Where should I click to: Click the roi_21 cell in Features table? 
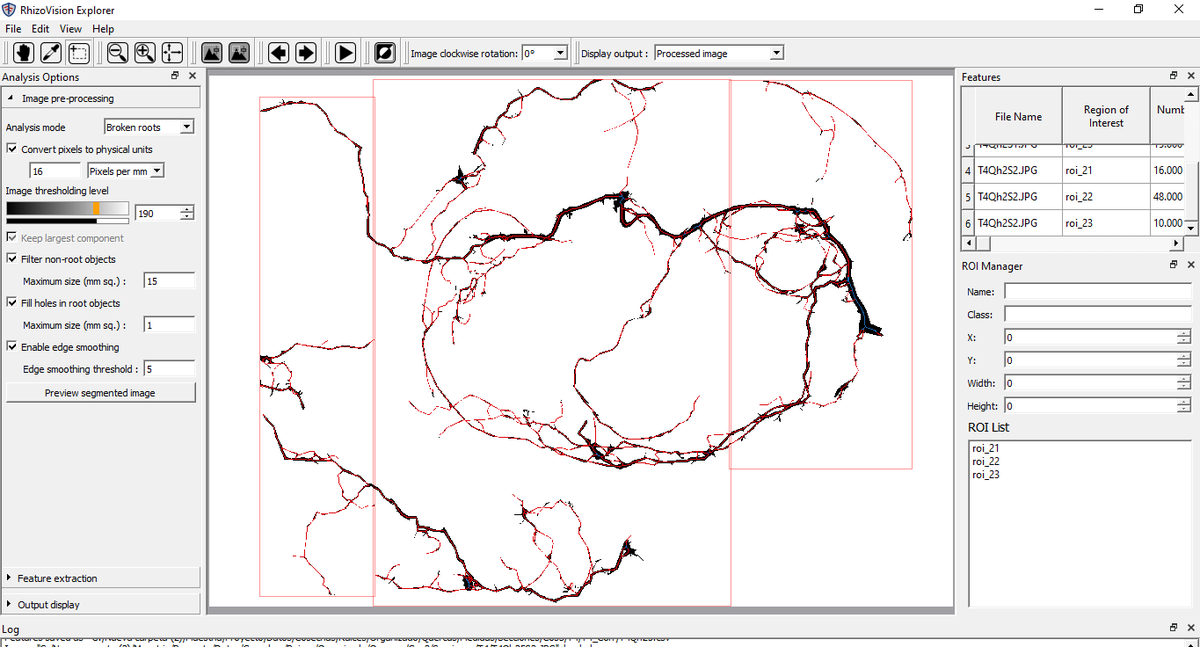(1106, 170)
